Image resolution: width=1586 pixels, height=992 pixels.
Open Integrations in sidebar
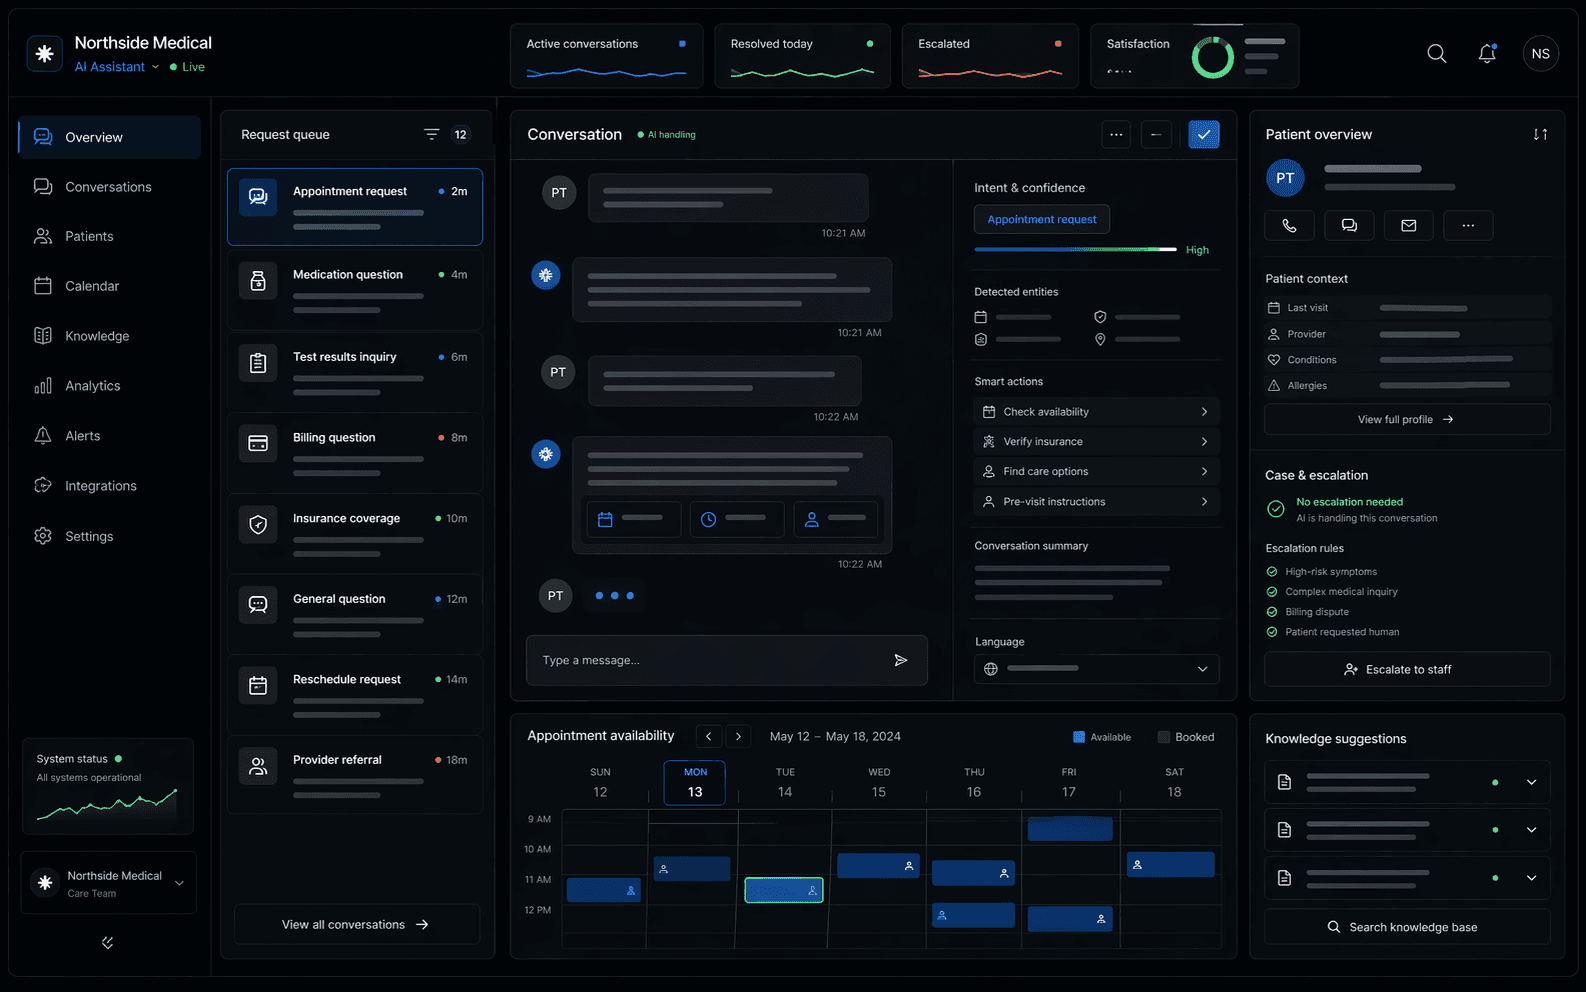tap(110, 486)
